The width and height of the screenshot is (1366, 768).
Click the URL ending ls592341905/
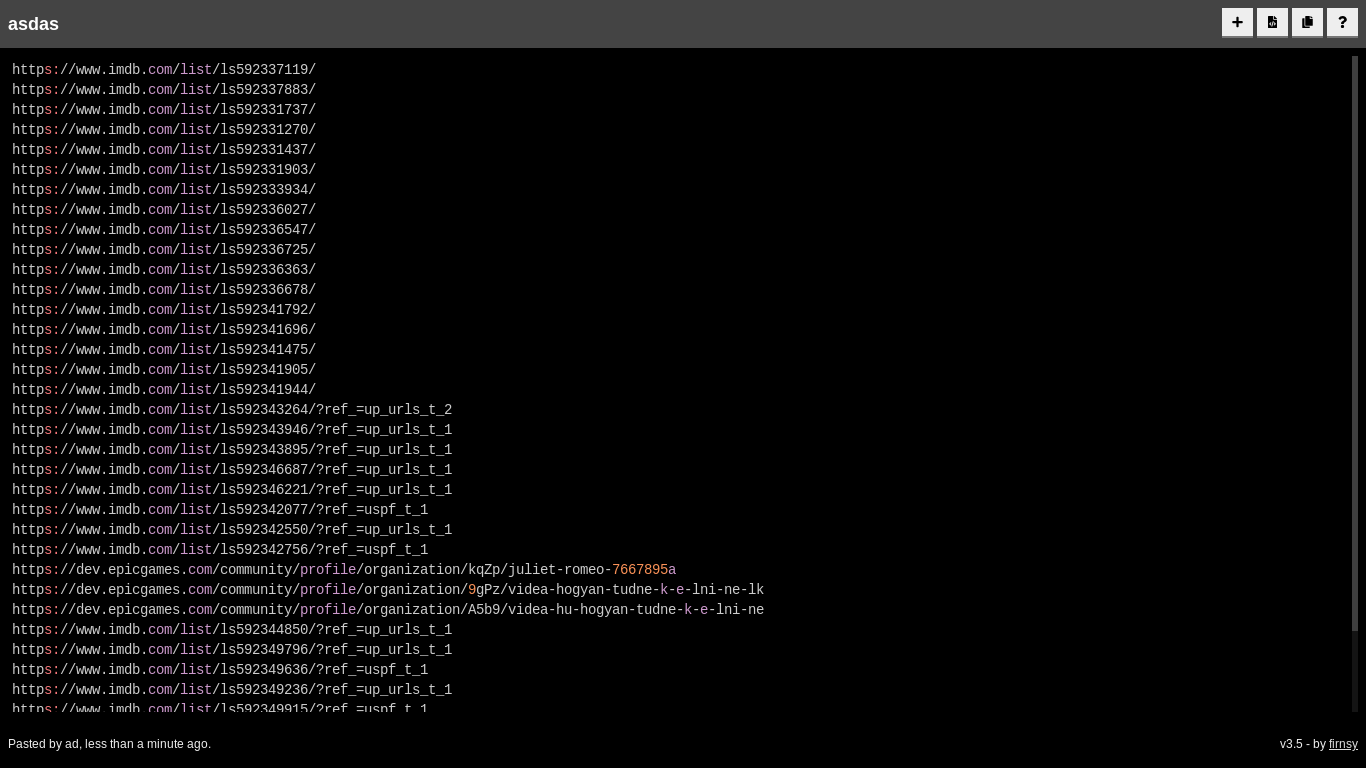(164, 370)
